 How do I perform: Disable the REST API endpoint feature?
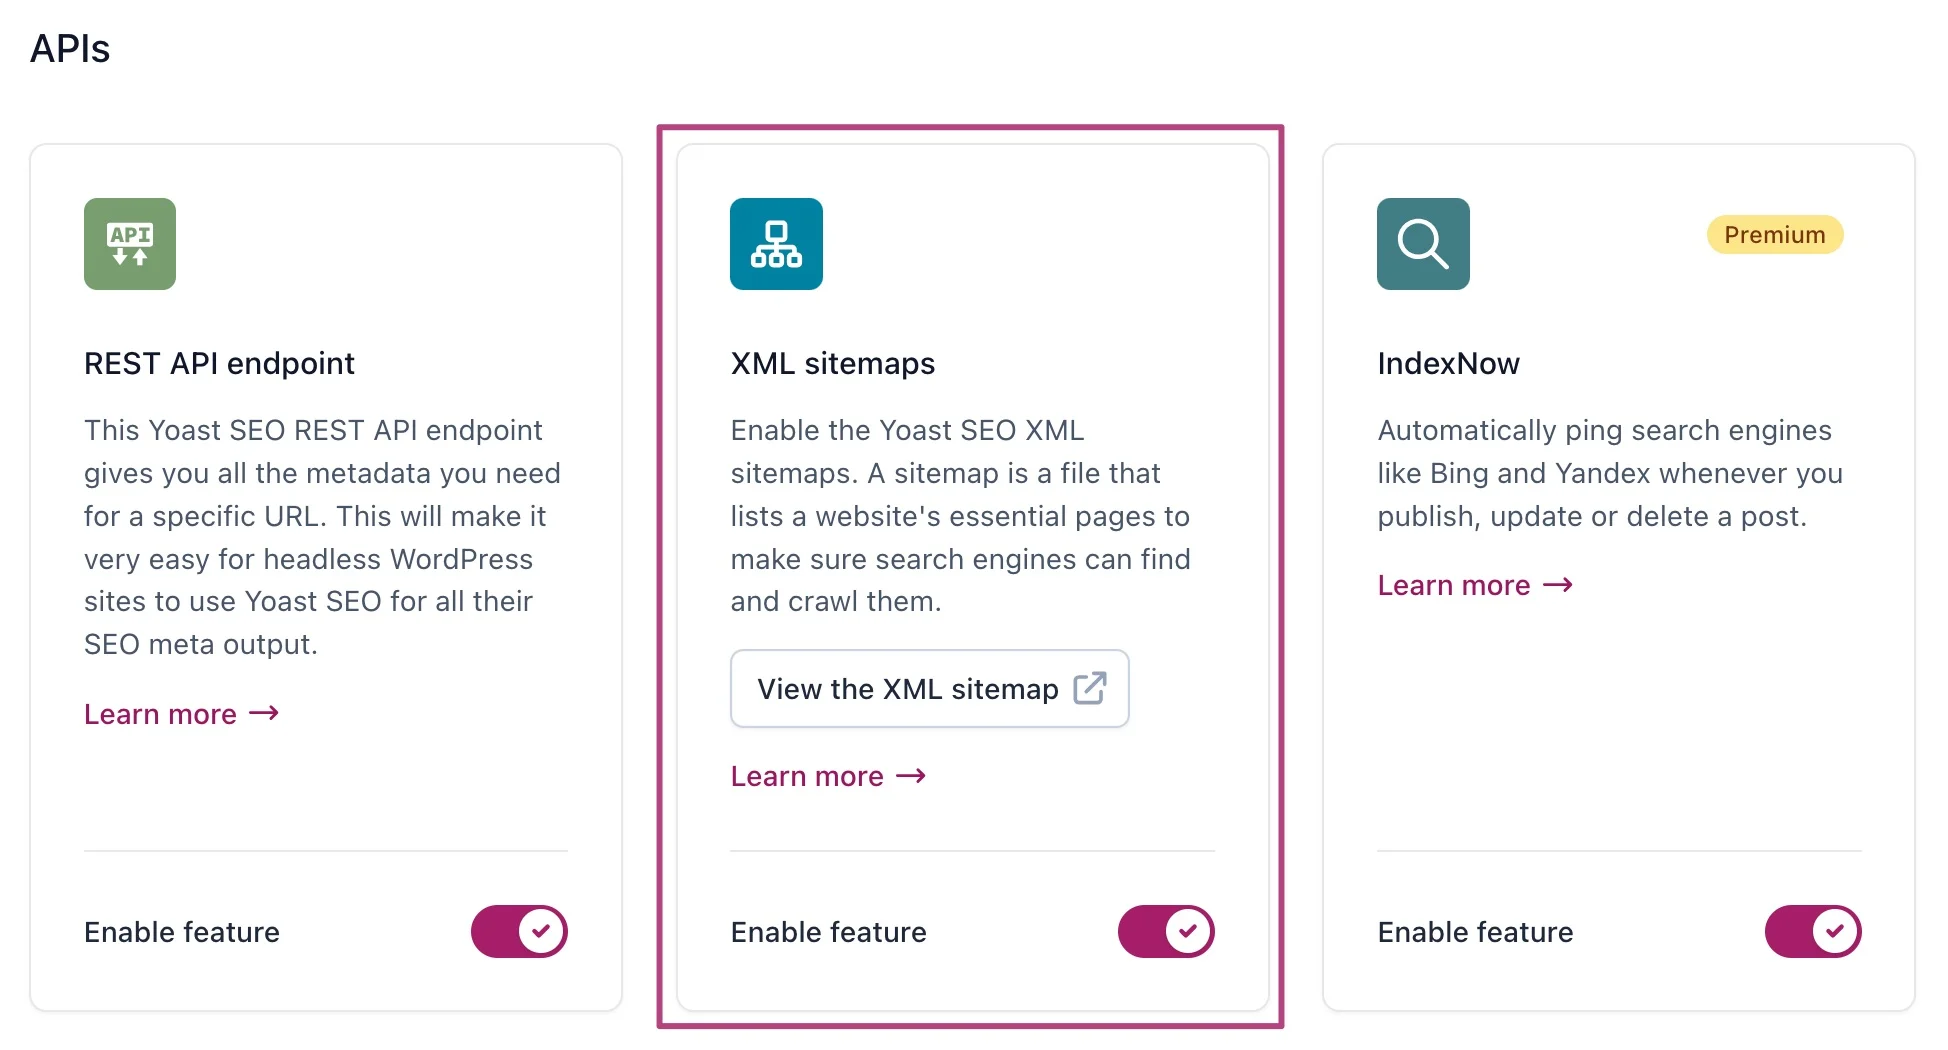[519, 931]
